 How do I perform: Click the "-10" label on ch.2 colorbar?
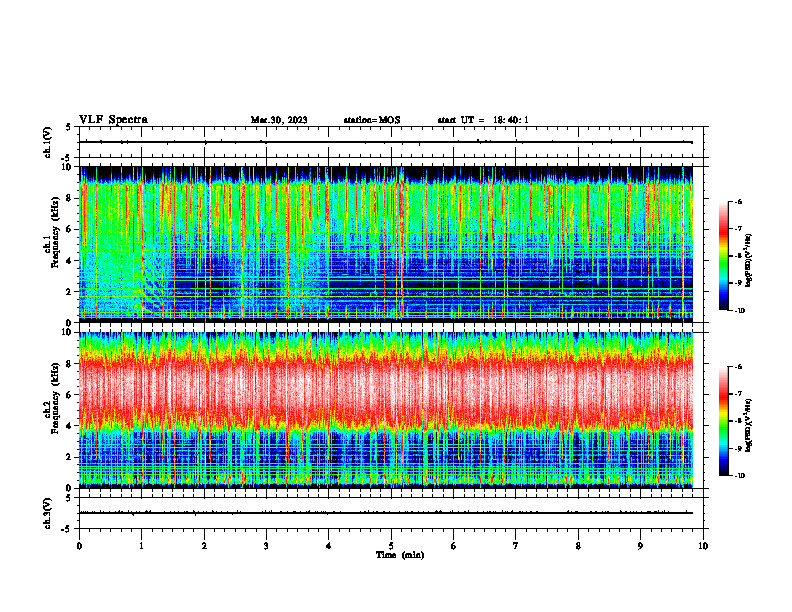(x=740, y=476)
